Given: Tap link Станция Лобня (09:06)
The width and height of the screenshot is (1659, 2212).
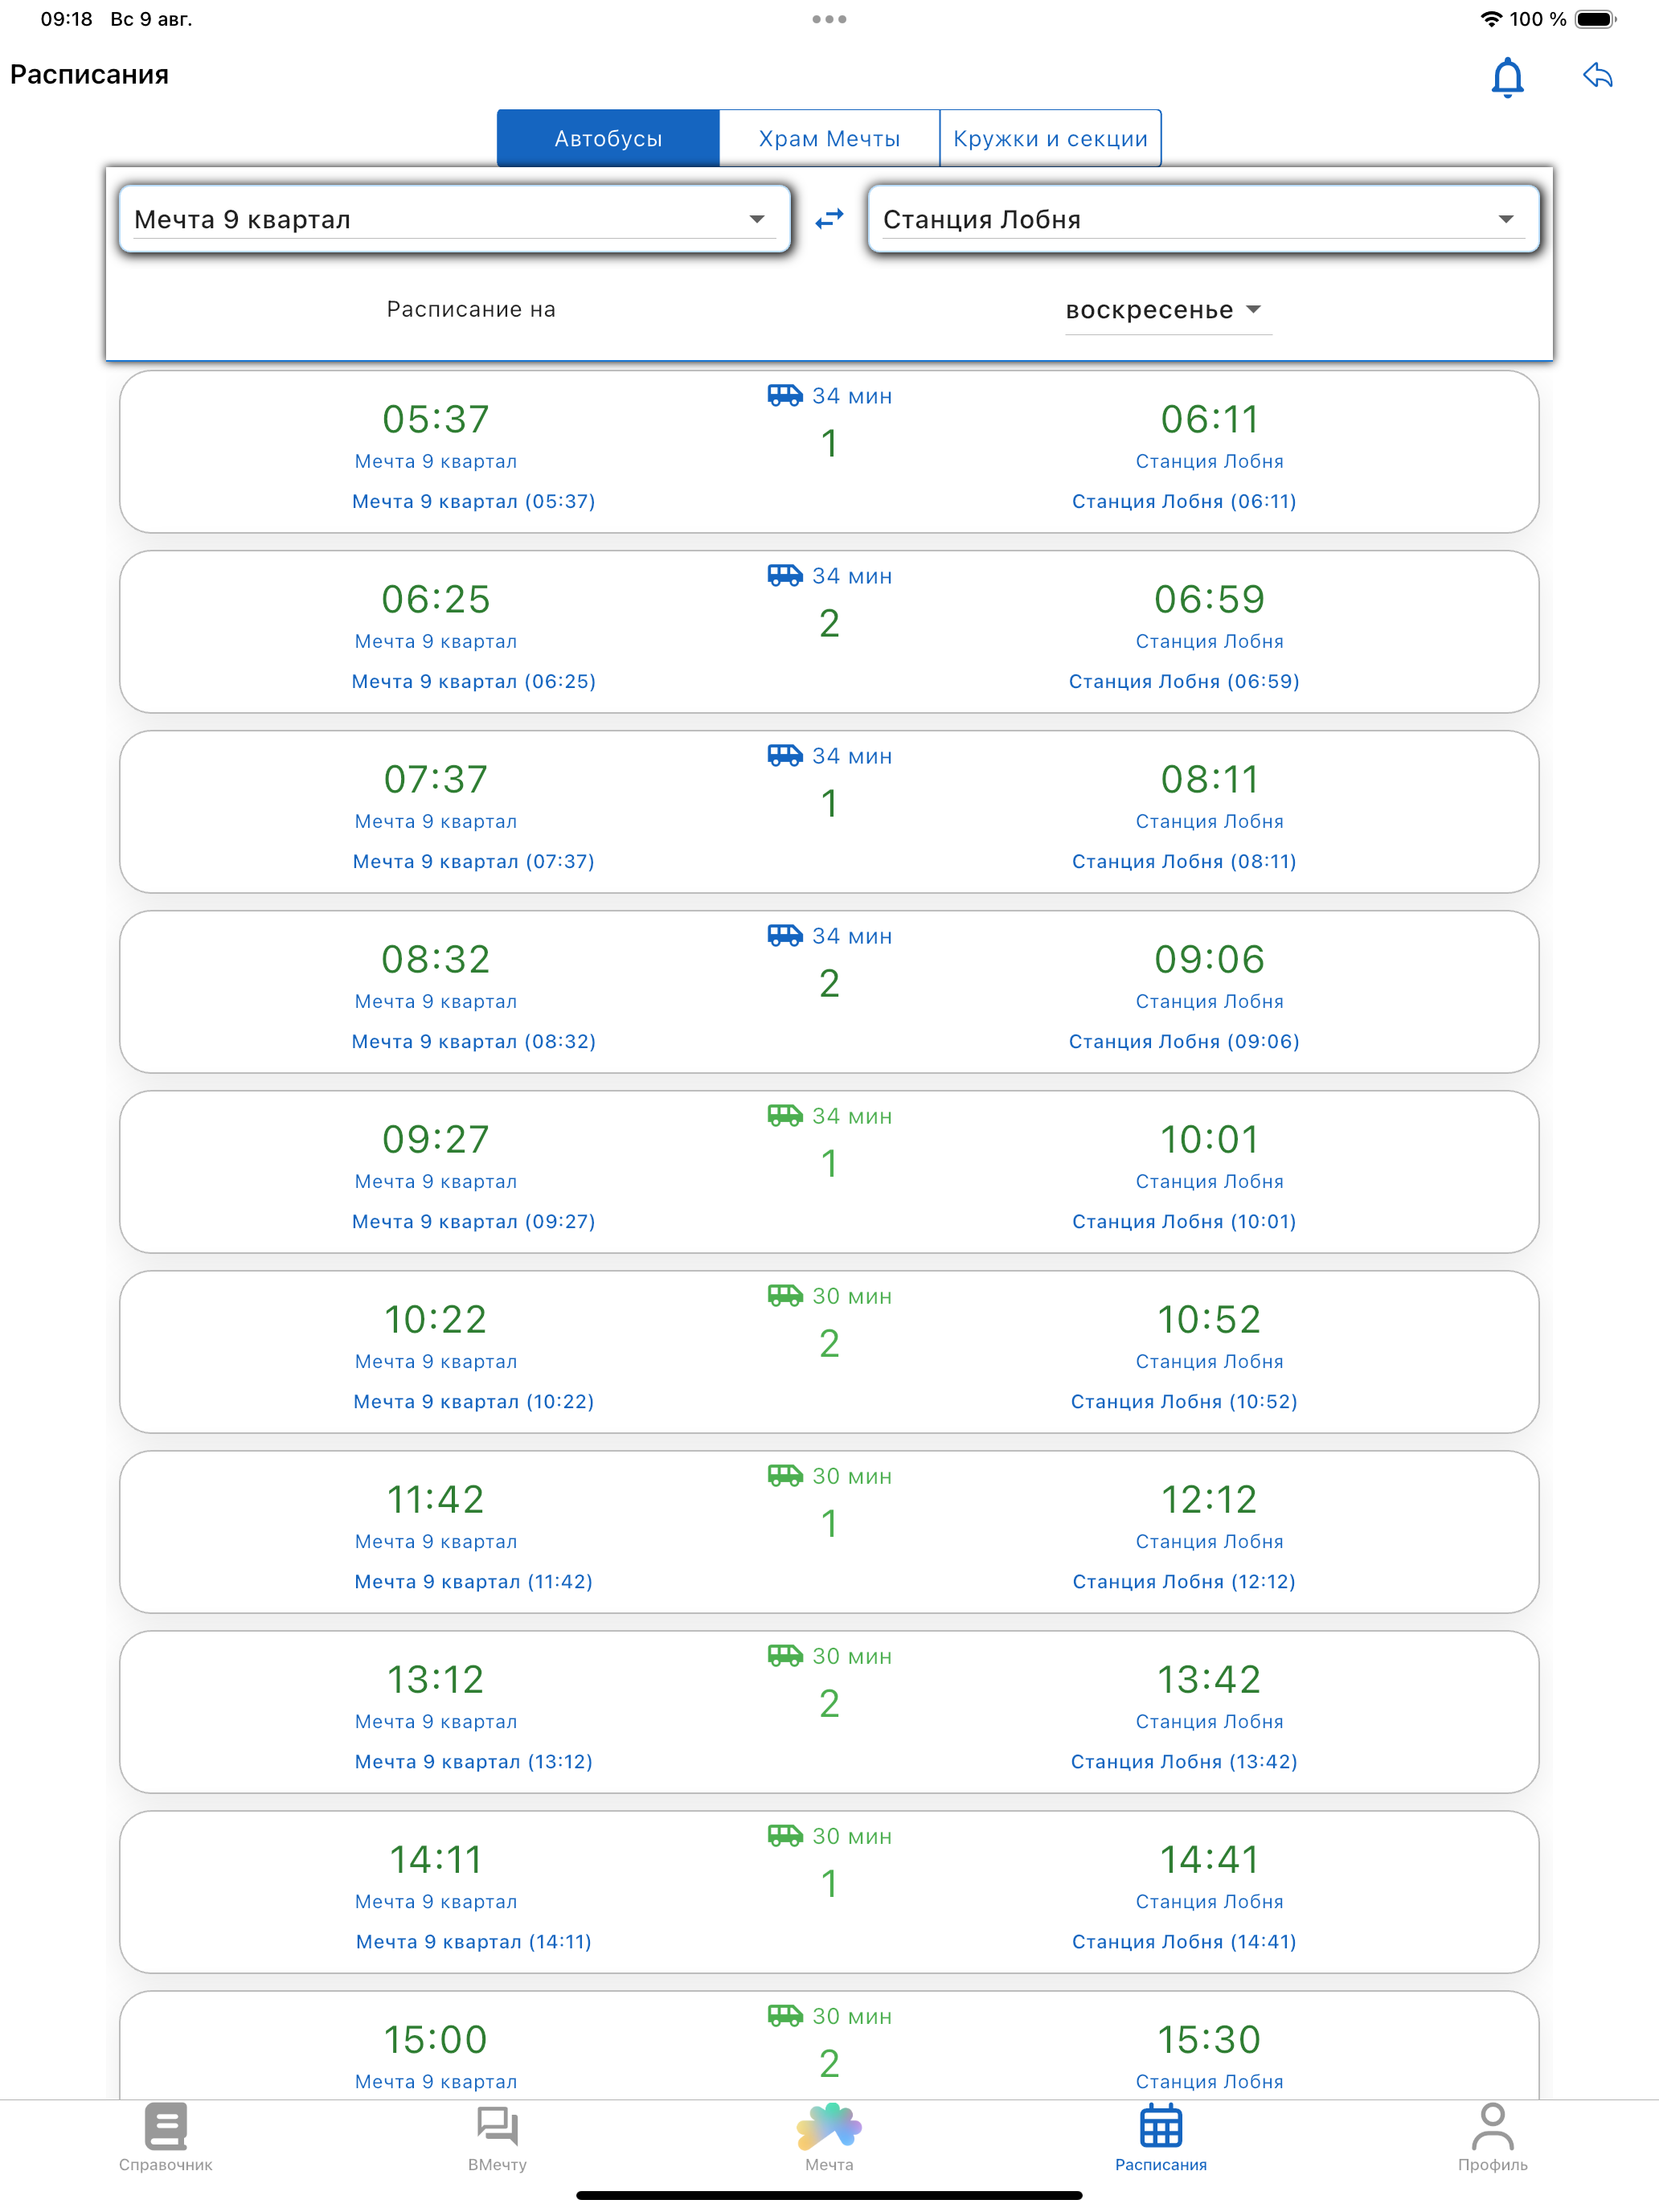Looking at the screenshot, I should click(x=1184, y=1041).
